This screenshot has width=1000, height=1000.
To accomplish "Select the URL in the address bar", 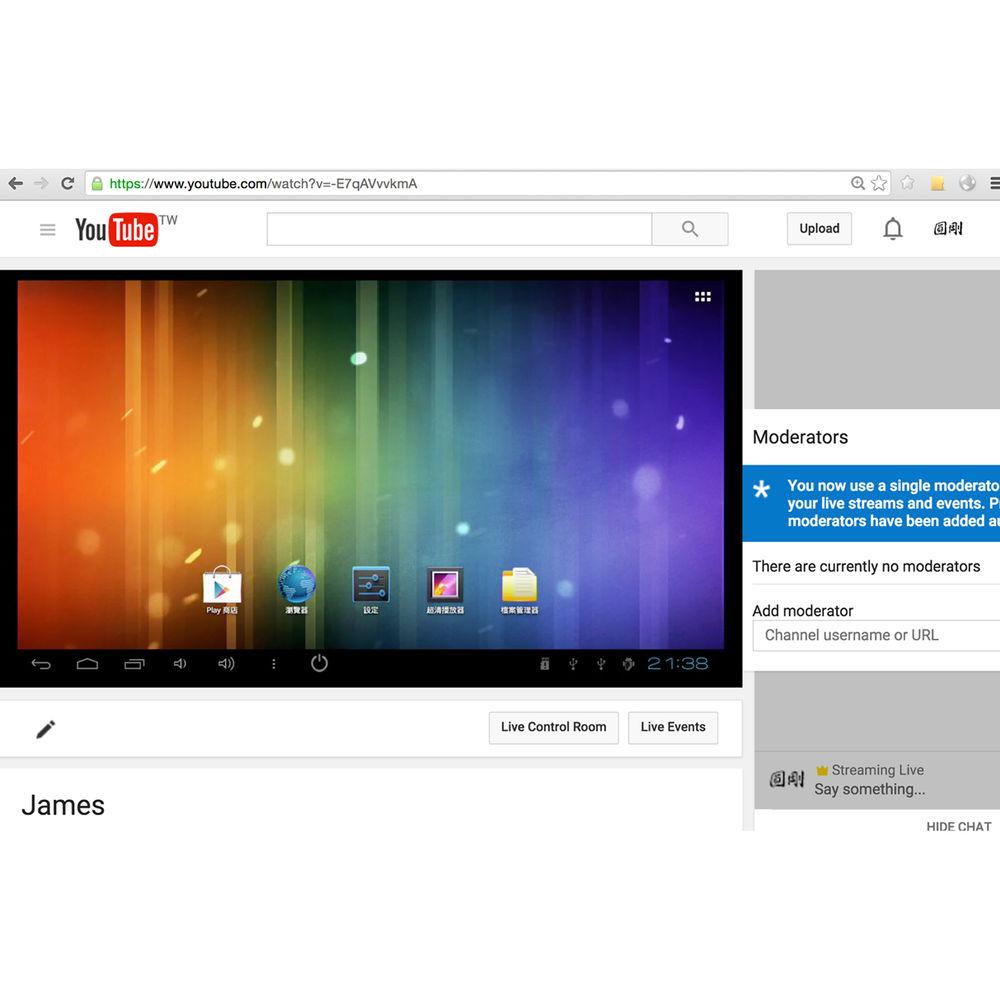I will pyautogui.click(x=470, y=184).
